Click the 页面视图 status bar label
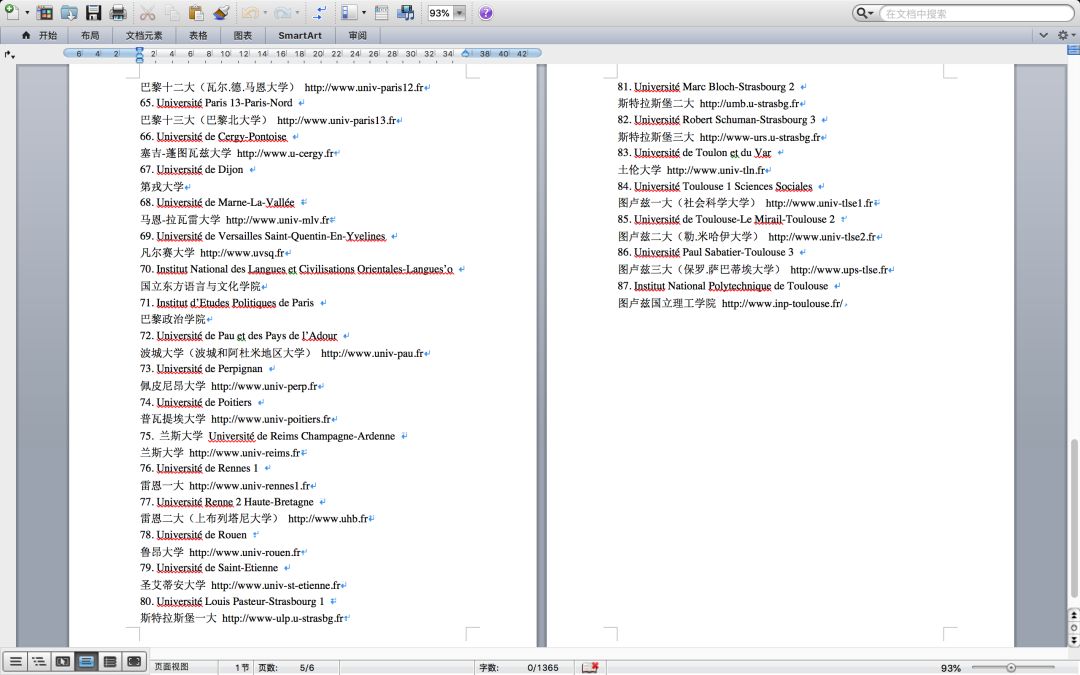Viewport: 1080px width, 675px height. click(172, 667)
